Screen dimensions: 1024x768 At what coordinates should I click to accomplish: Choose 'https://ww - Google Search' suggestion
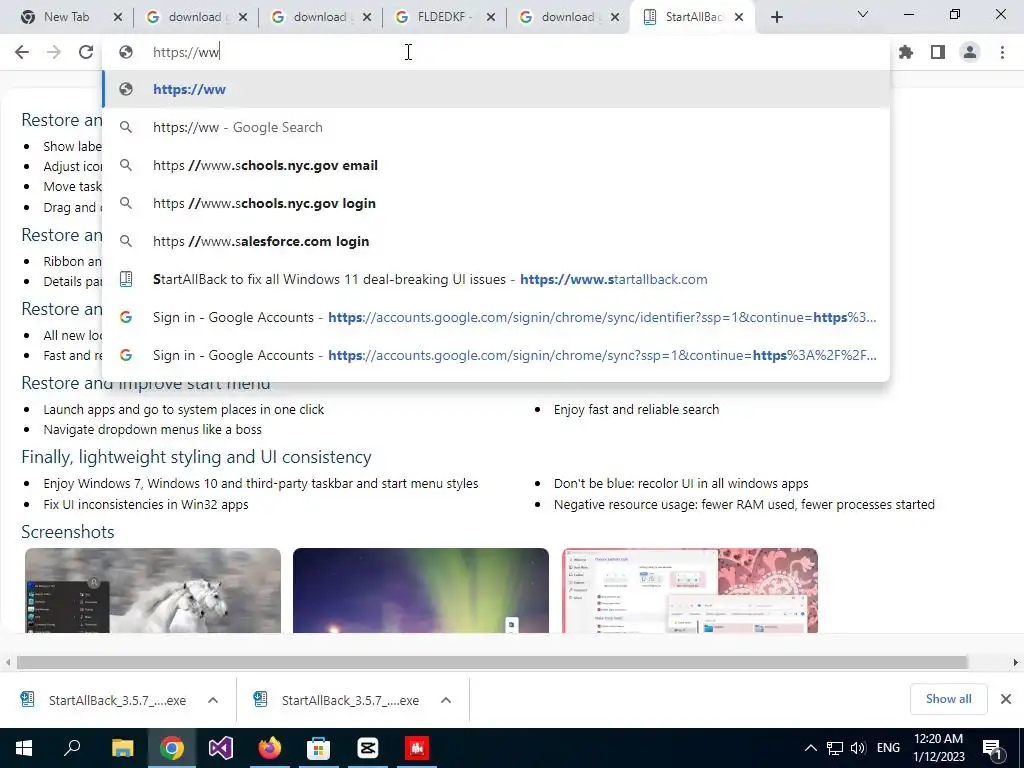pyautogui.click(x=496, y=127)
